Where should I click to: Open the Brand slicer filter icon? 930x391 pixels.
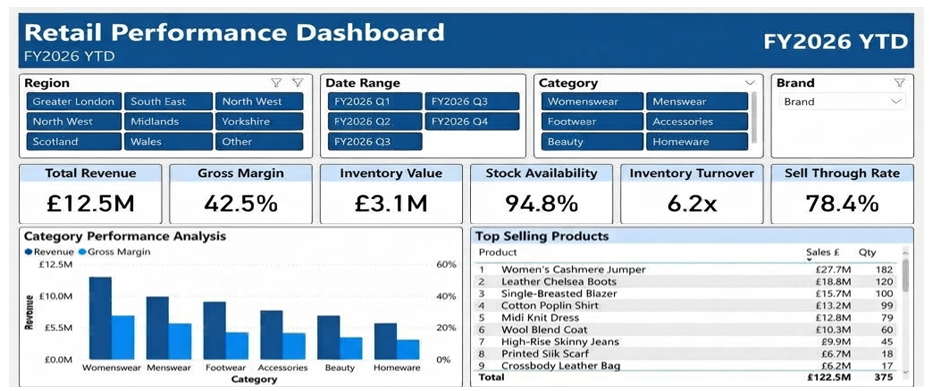point(899,82)
